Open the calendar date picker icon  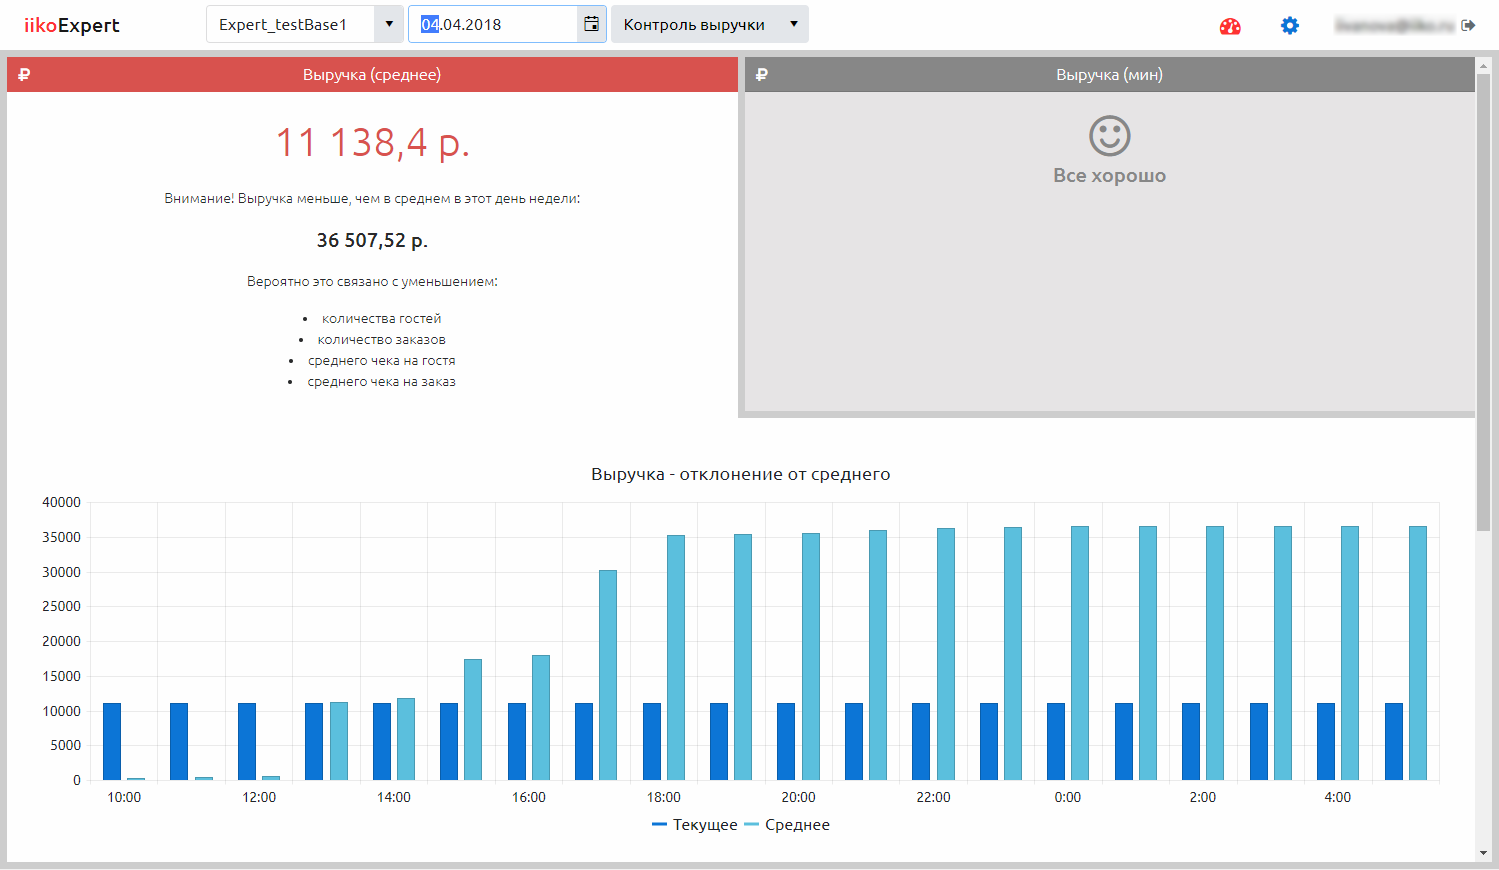591,24
